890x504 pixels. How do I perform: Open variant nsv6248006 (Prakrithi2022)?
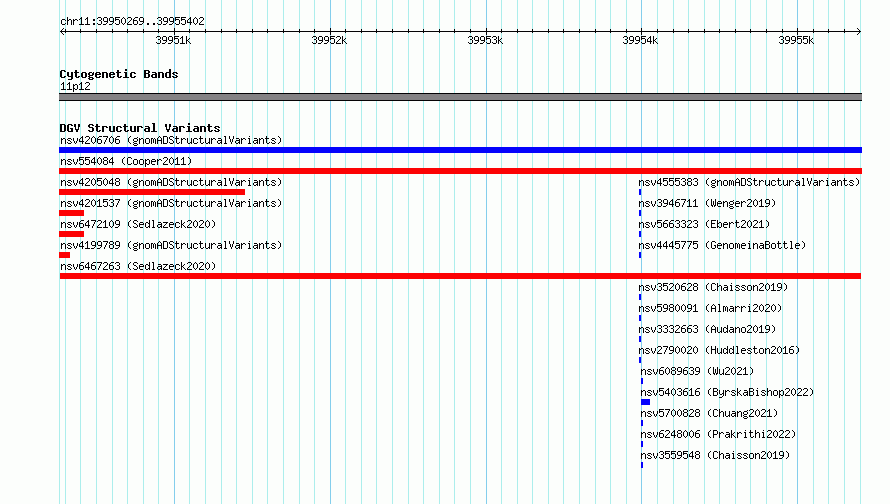tap(719, 434)
